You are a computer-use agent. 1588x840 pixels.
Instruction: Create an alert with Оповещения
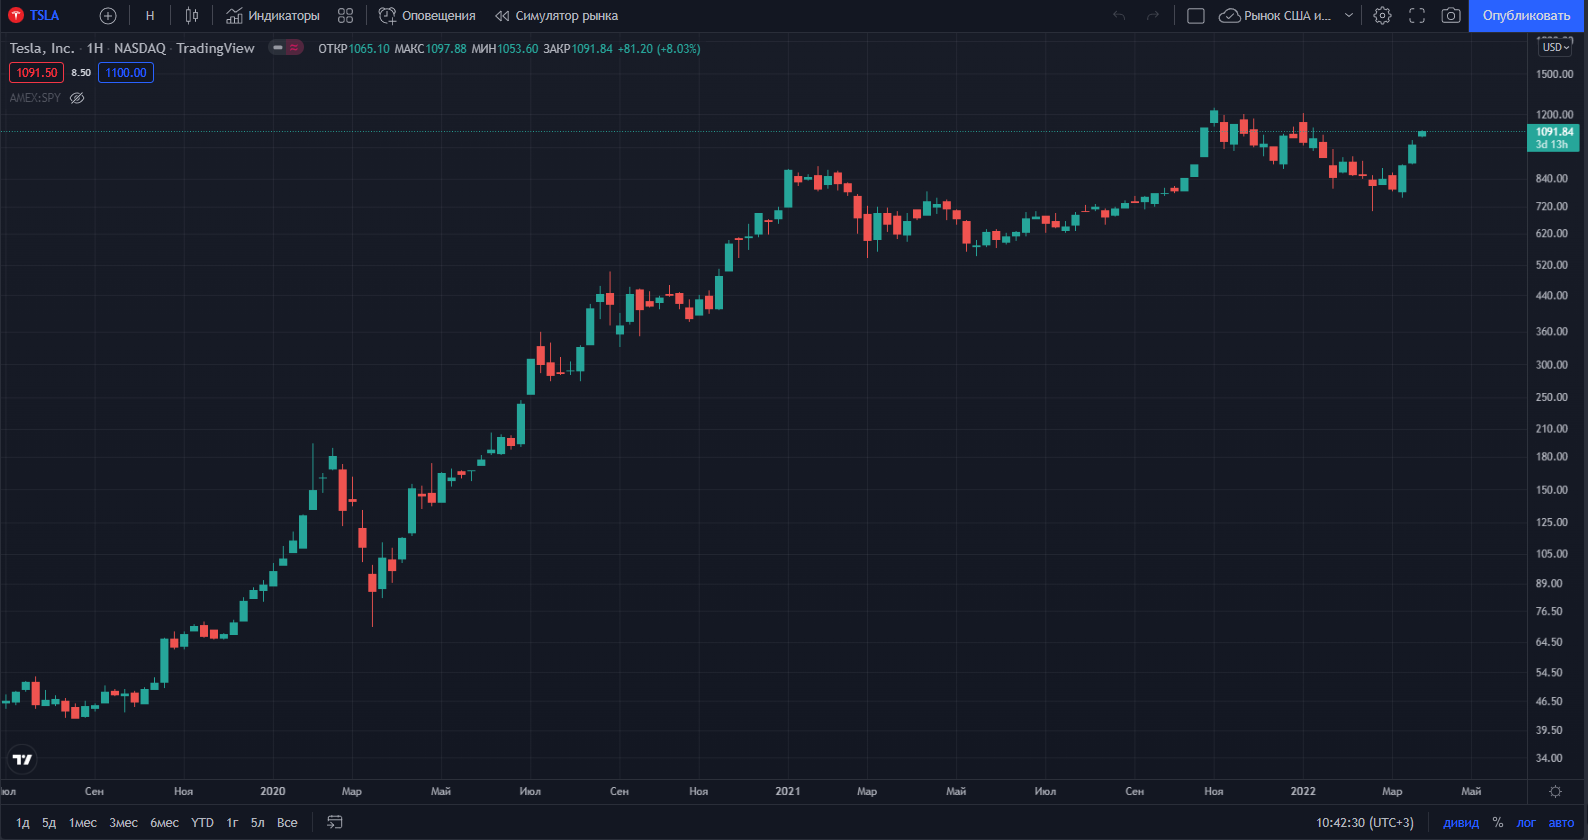427,16
